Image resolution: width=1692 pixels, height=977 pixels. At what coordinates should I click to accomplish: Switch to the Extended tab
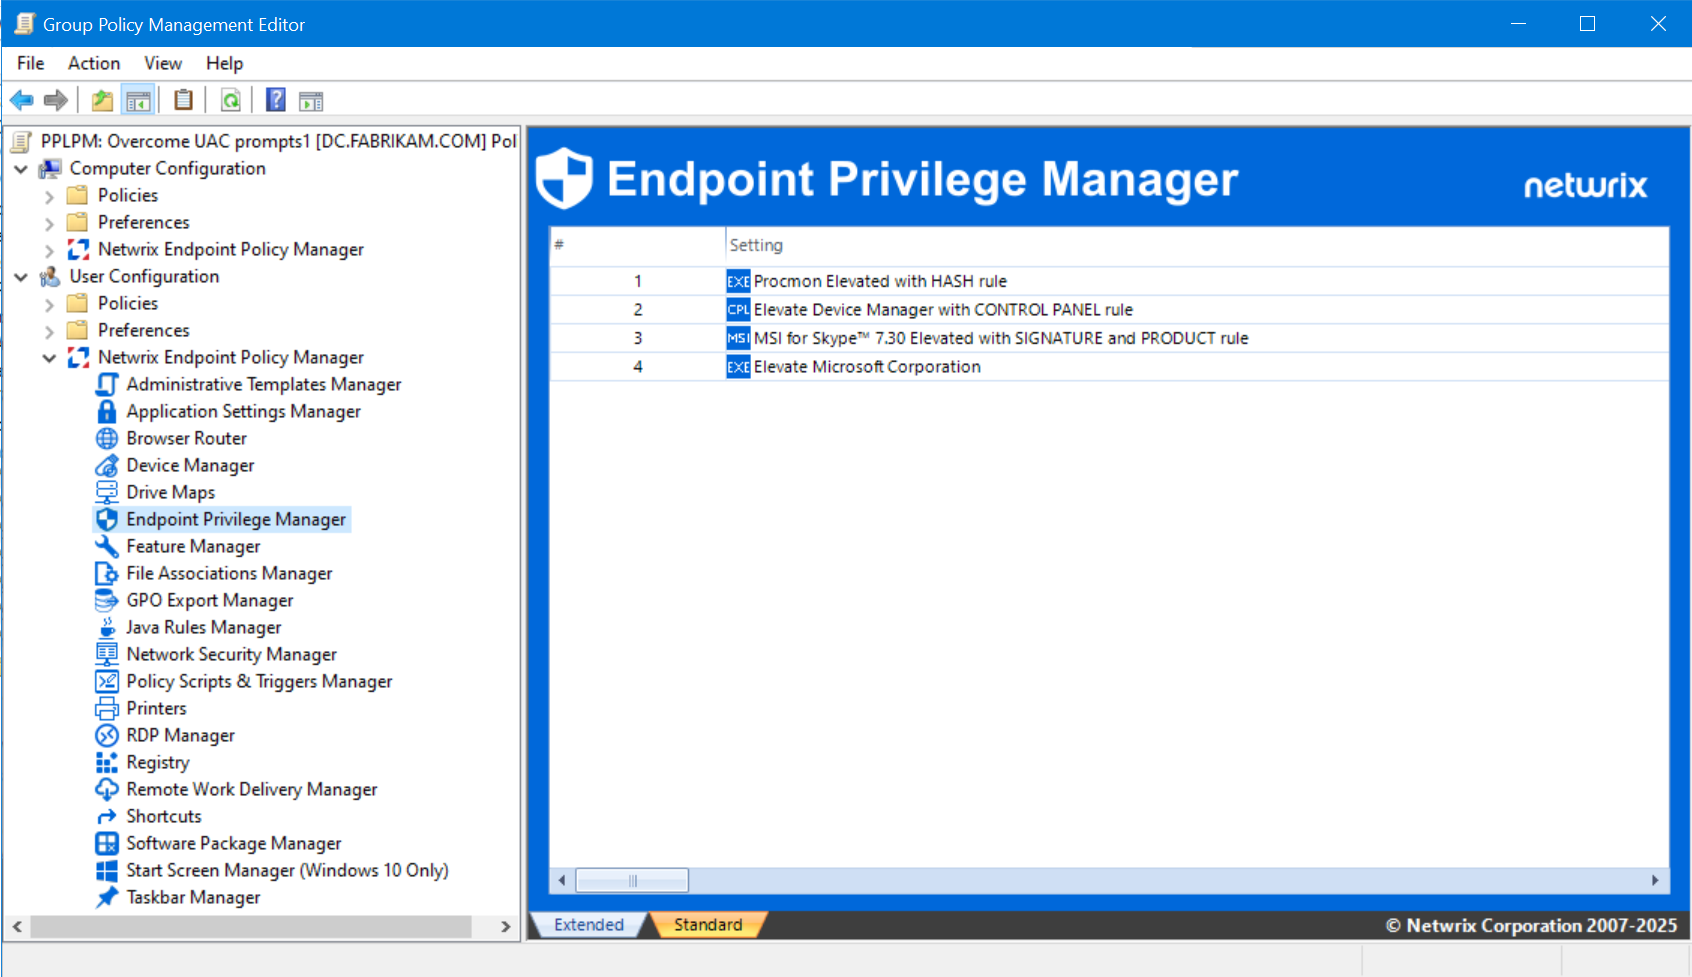tap(589, 925)
